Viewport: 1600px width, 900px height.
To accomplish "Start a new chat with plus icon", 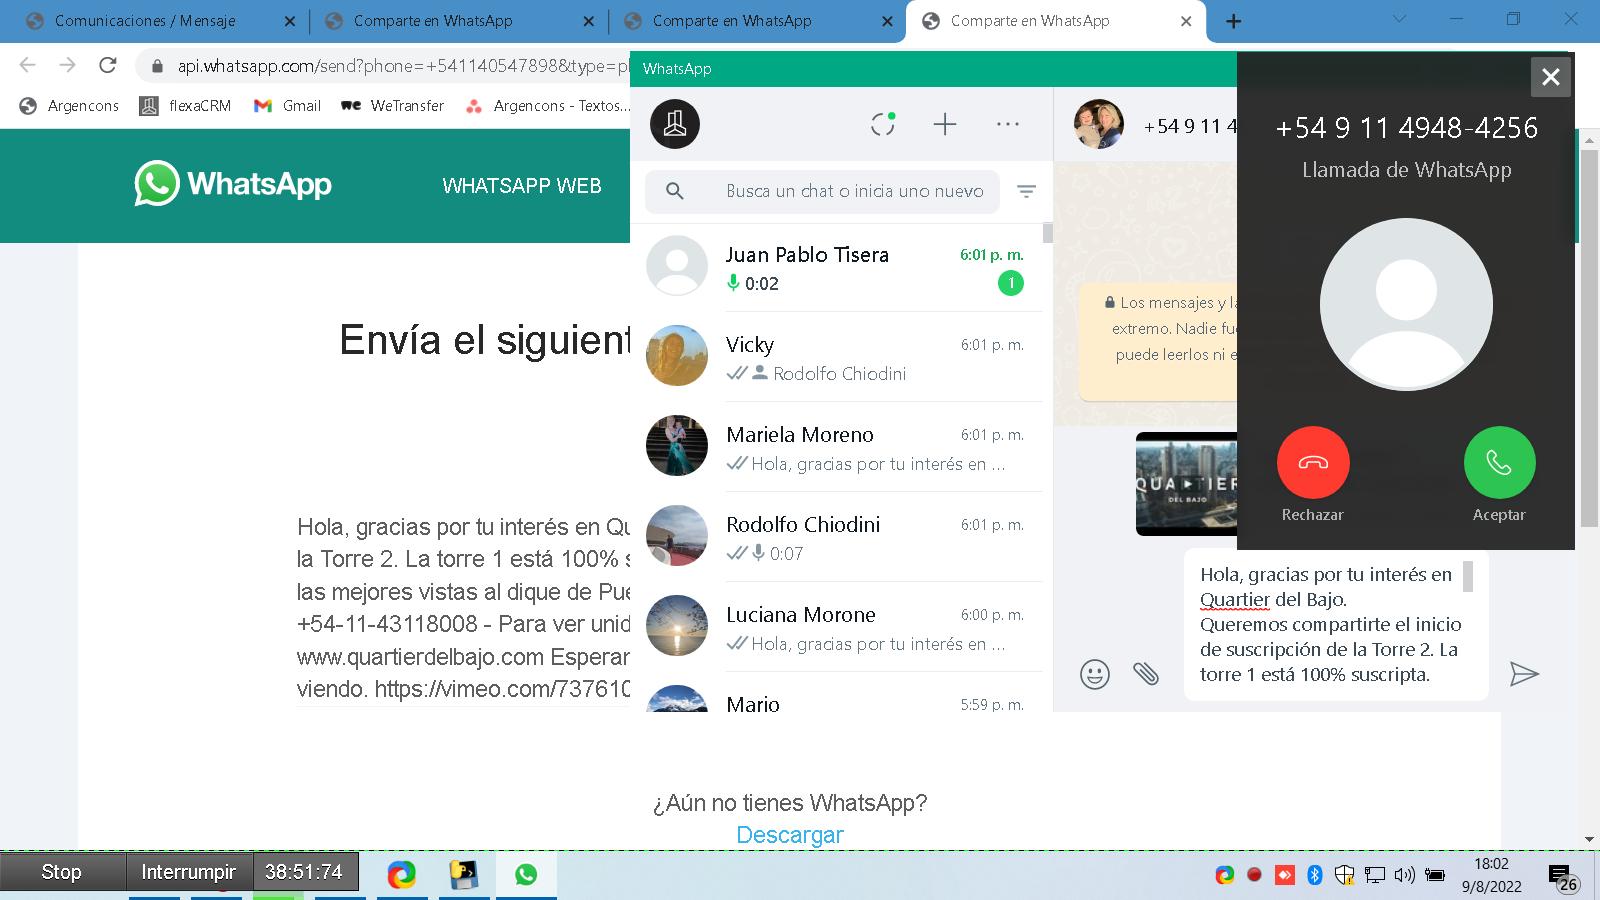I will (945, 124).
